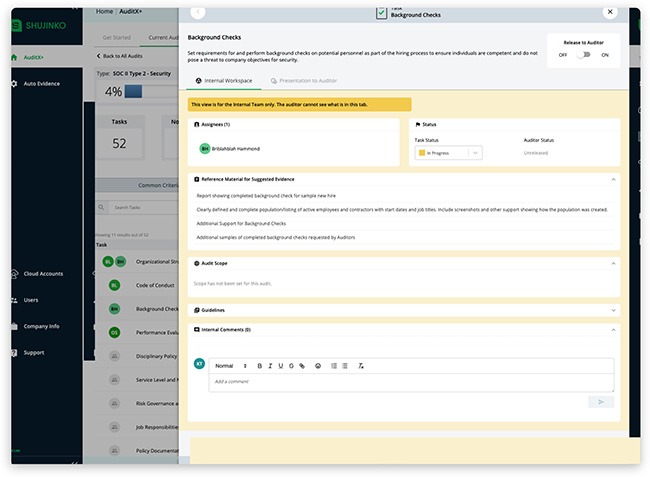Viewport: 650px width, 477px height.
Task: Click the back arrow in task panel
Action: pyautogui.click(x=197, y=11)
